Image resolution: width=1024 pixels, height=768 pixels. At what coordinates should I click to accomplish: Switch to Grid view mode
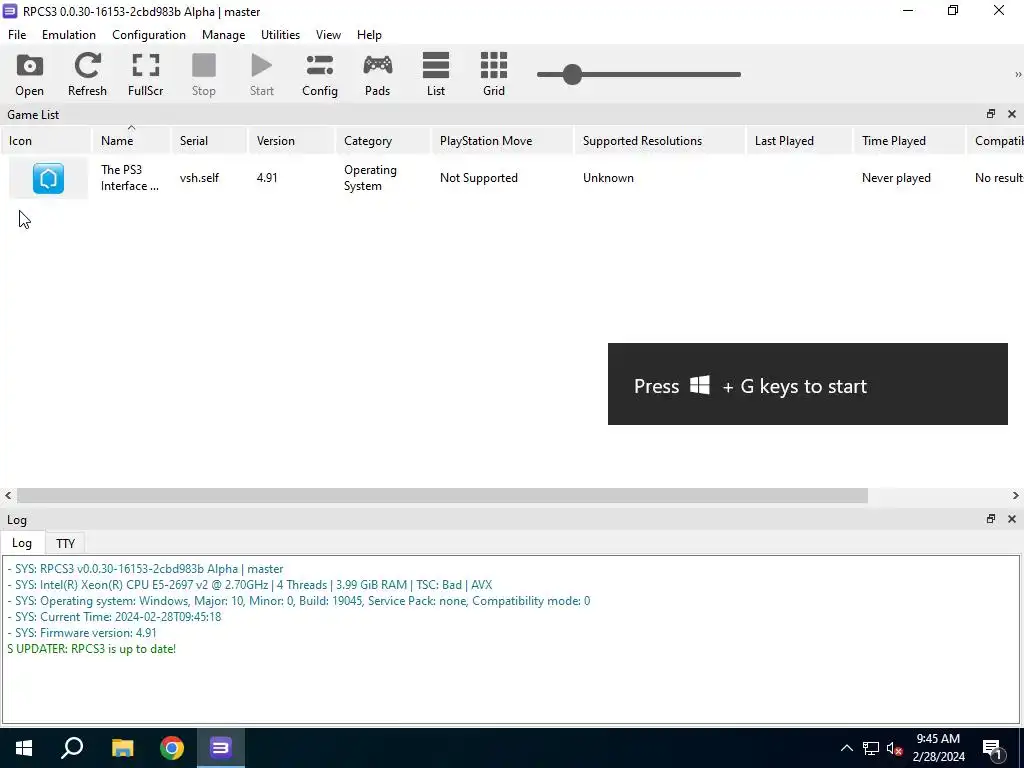[x=494, y=74]
